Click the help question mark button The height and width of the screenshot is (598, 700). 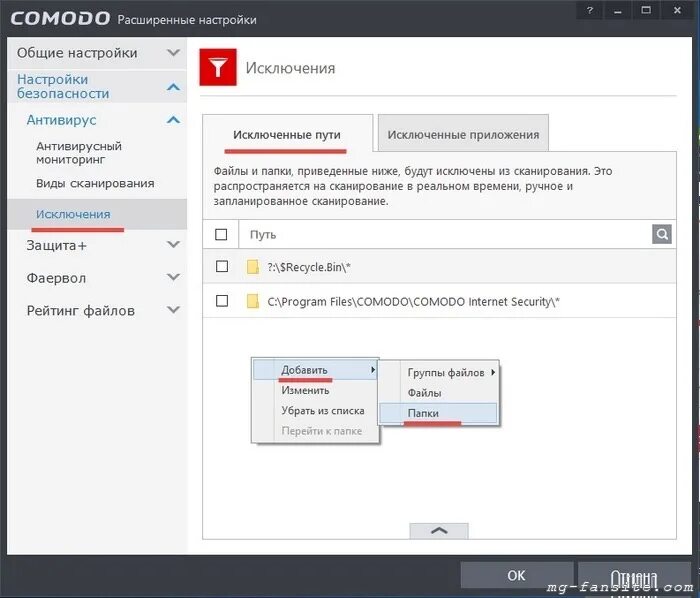tap(590, 10)
